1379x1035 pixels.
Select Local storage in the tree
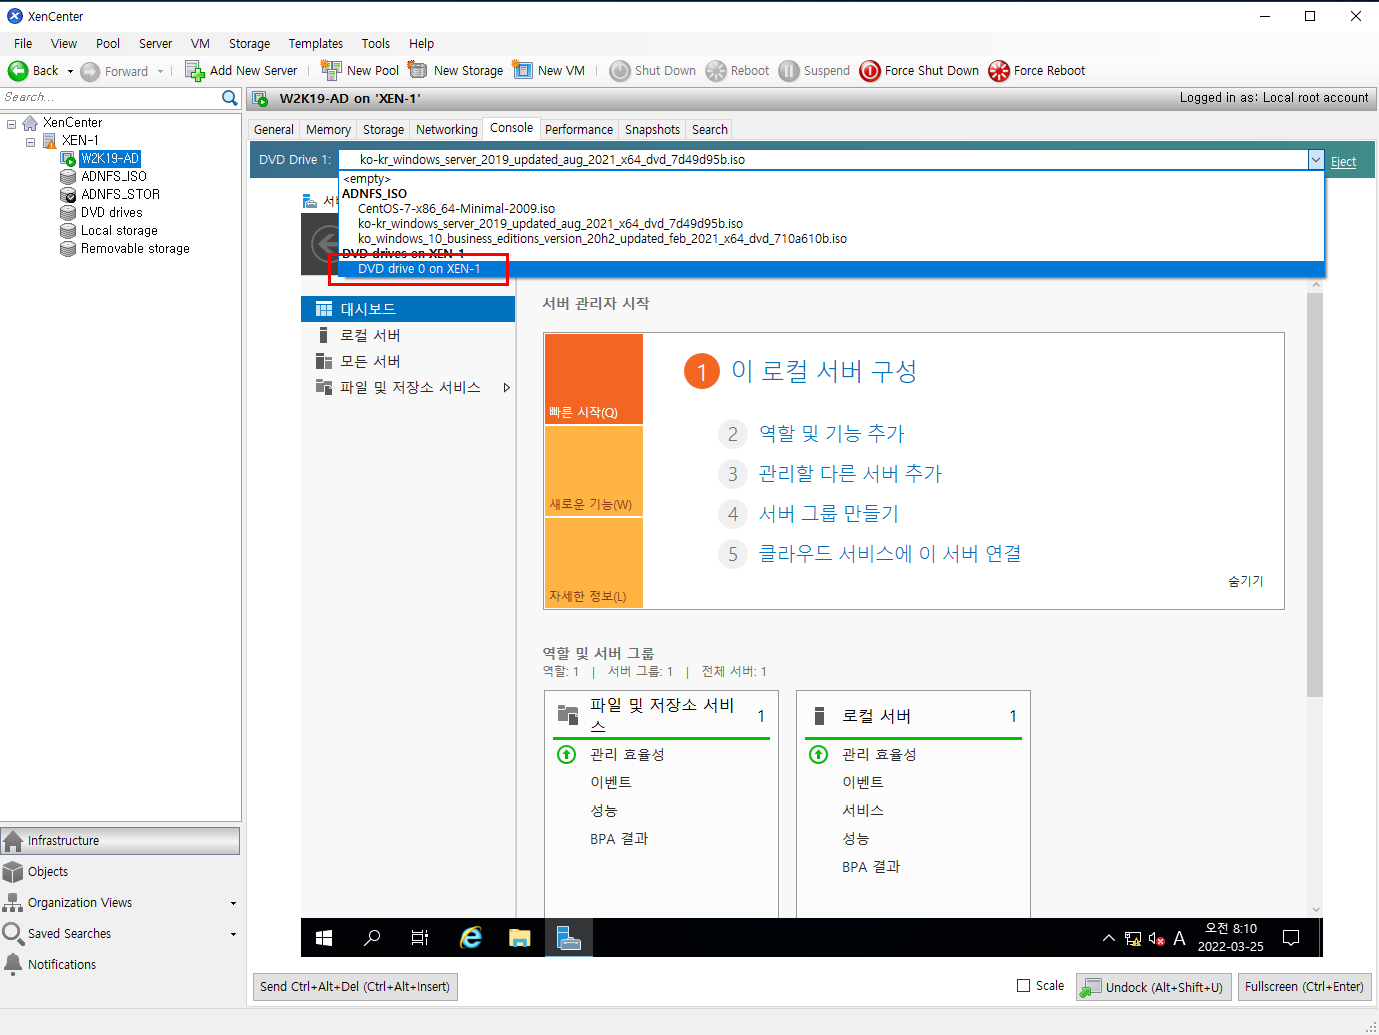[119, 230]
